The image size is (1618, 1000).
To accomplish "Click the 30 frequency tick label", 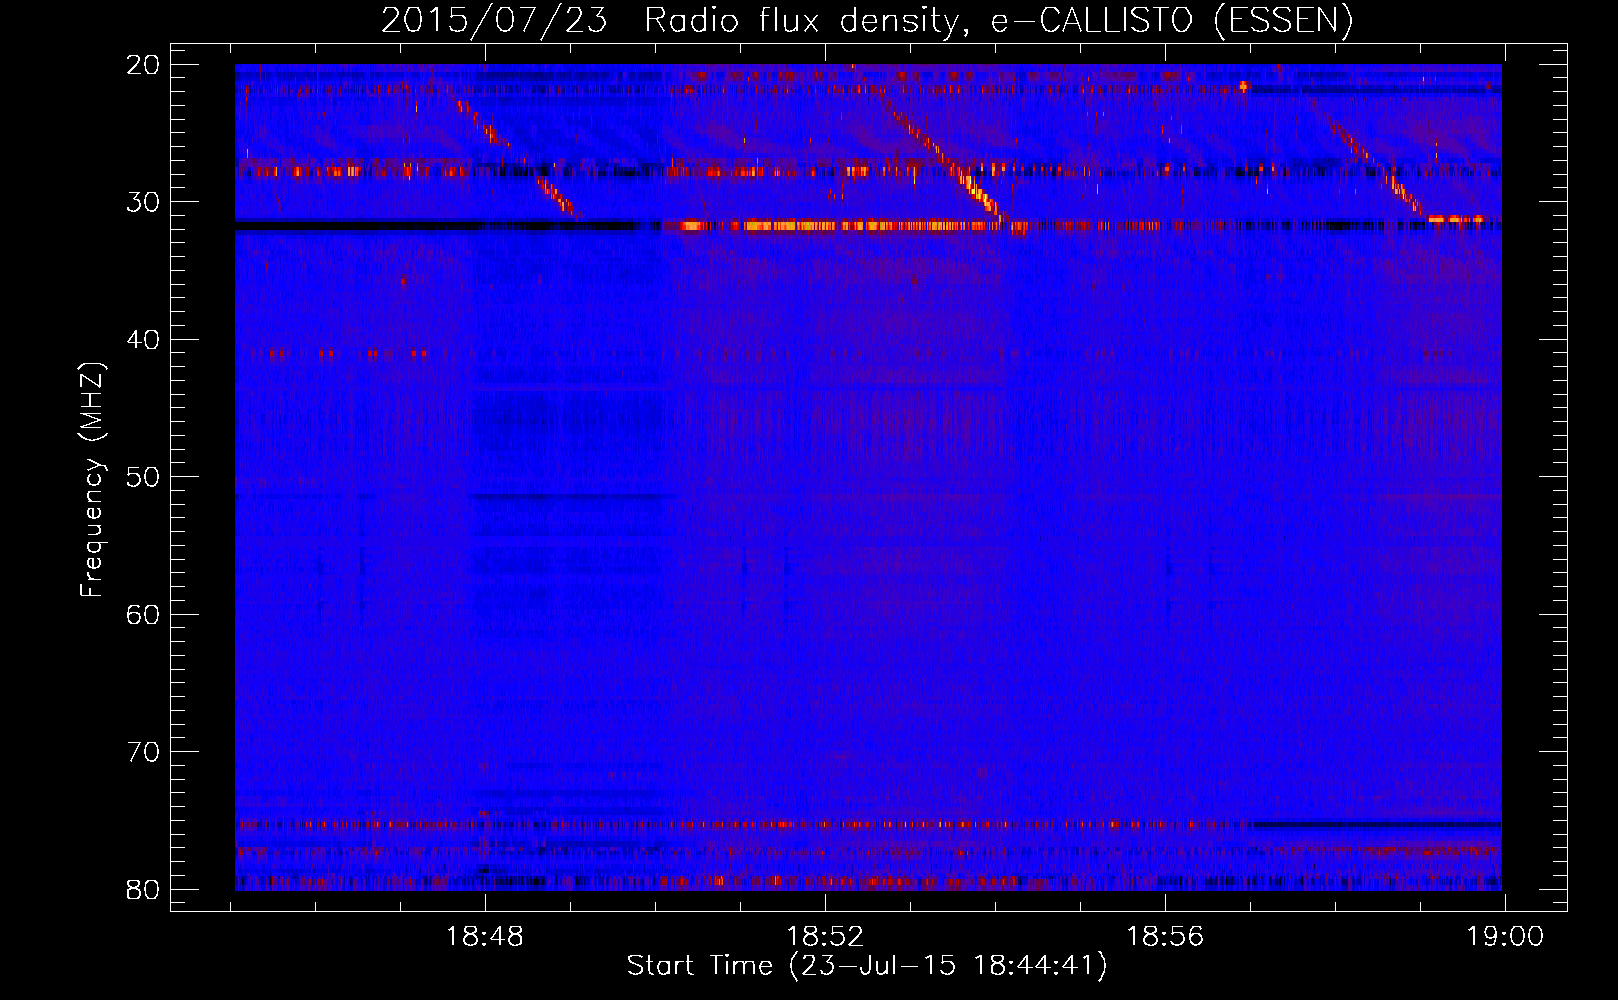I will pyautogui.click(x=143, y=202).
